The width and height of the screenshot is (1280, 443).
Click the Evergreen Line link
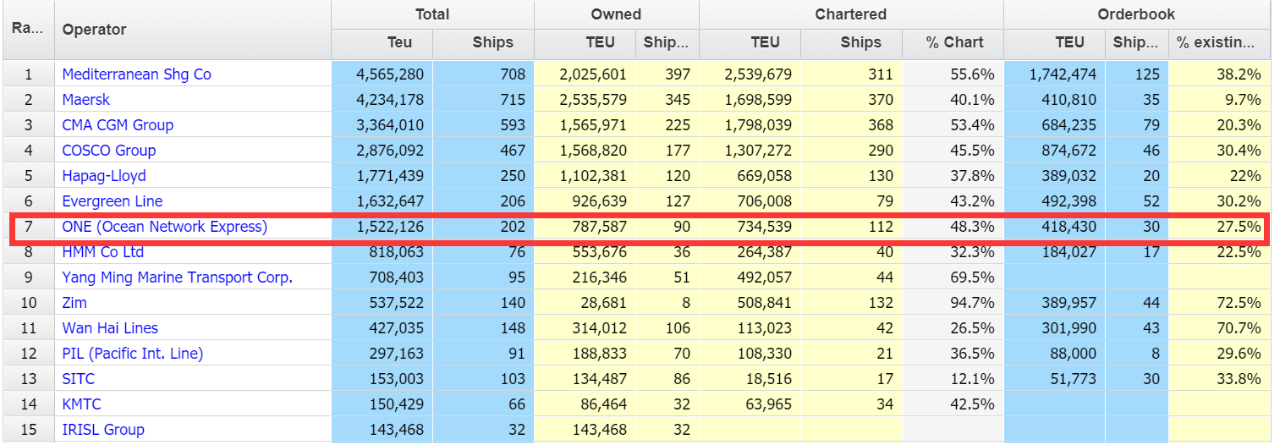click(x=112, y=201)
